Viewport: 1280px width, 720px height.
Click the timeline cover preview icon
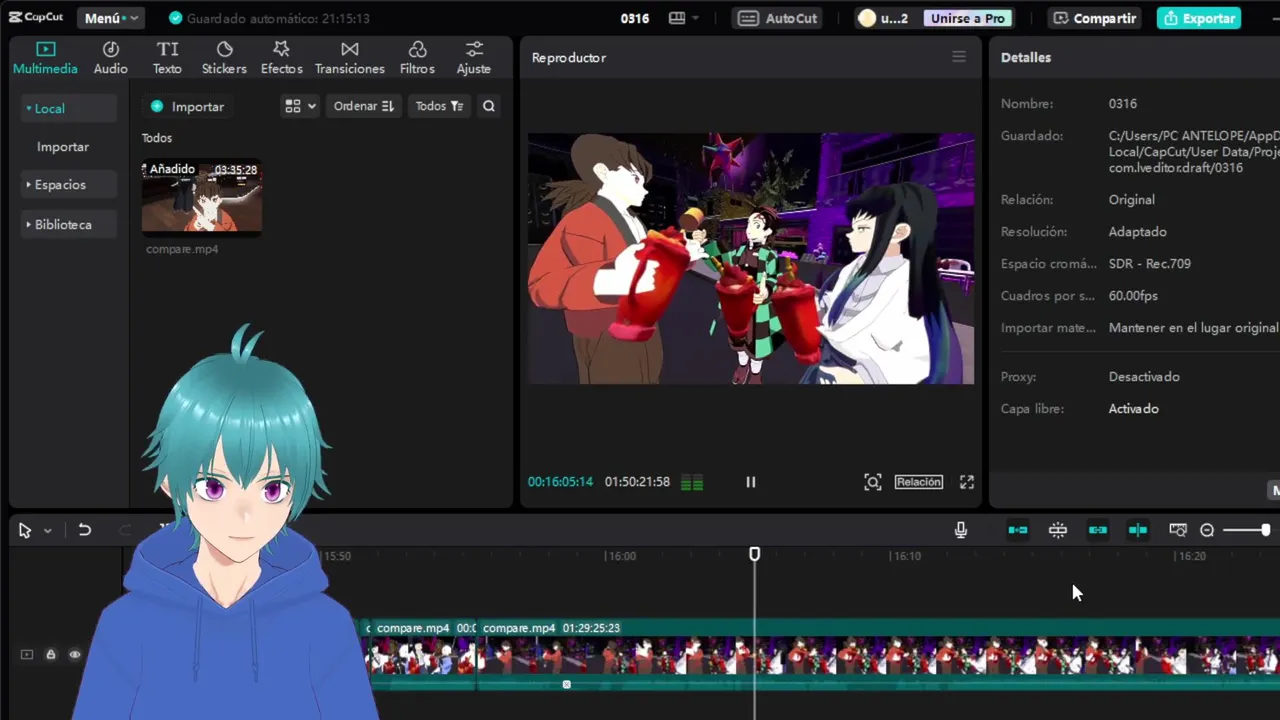click(1178, 530)
